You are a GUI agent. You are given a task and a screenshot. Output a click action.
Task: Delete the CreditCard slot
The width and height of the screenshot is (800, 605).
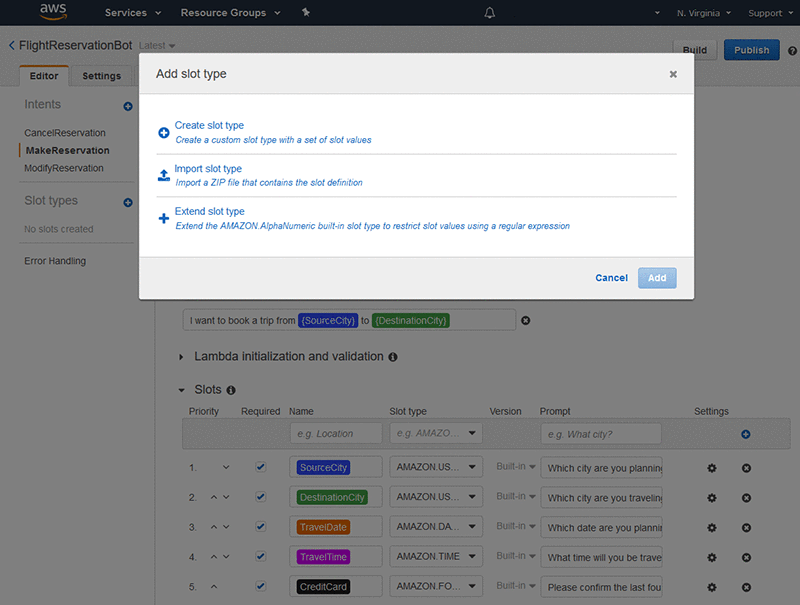(746, 587)
